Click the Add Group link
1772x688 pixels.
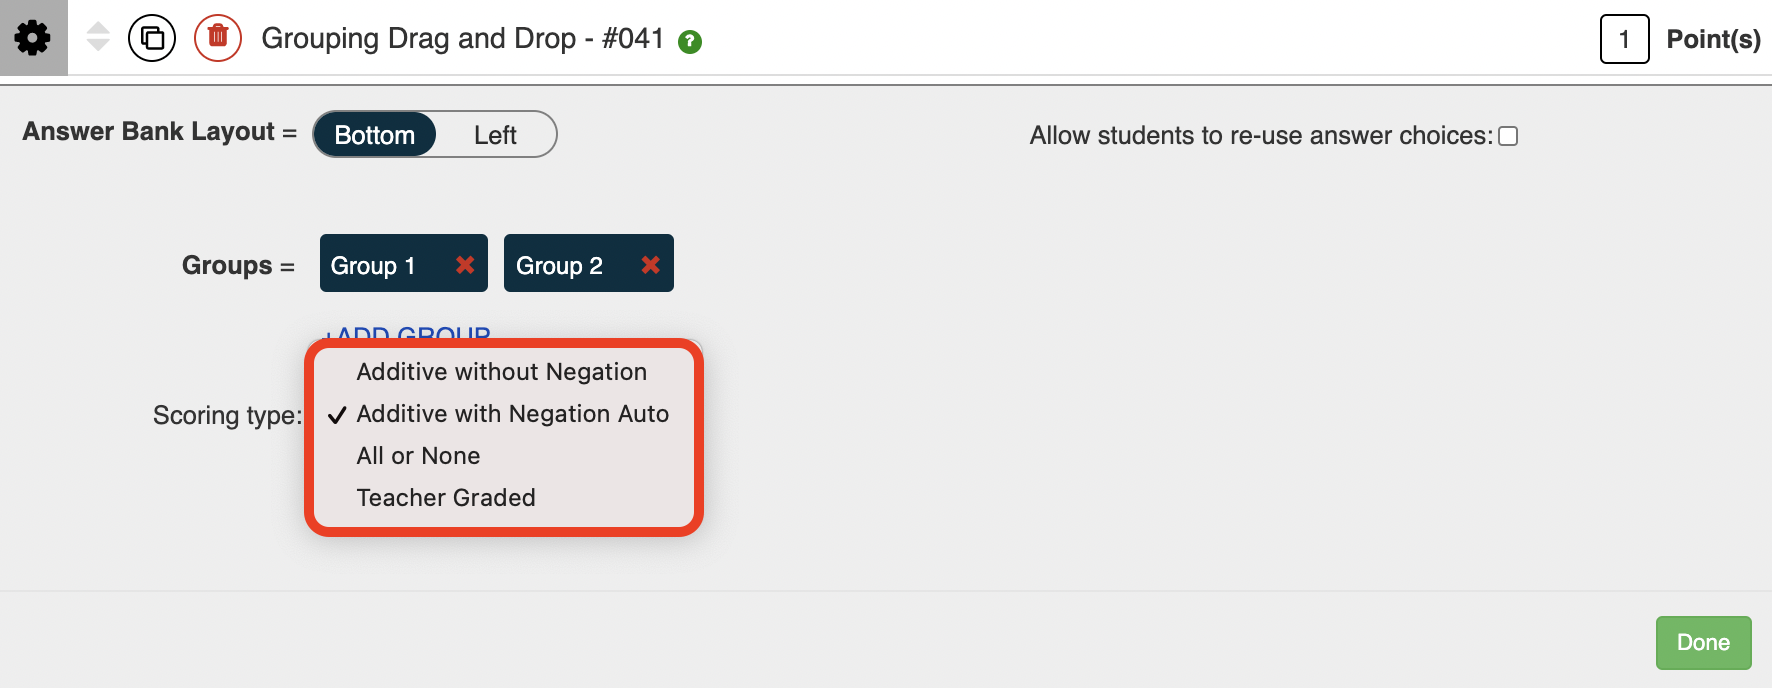pyautogui.click(x=408, y=333)
